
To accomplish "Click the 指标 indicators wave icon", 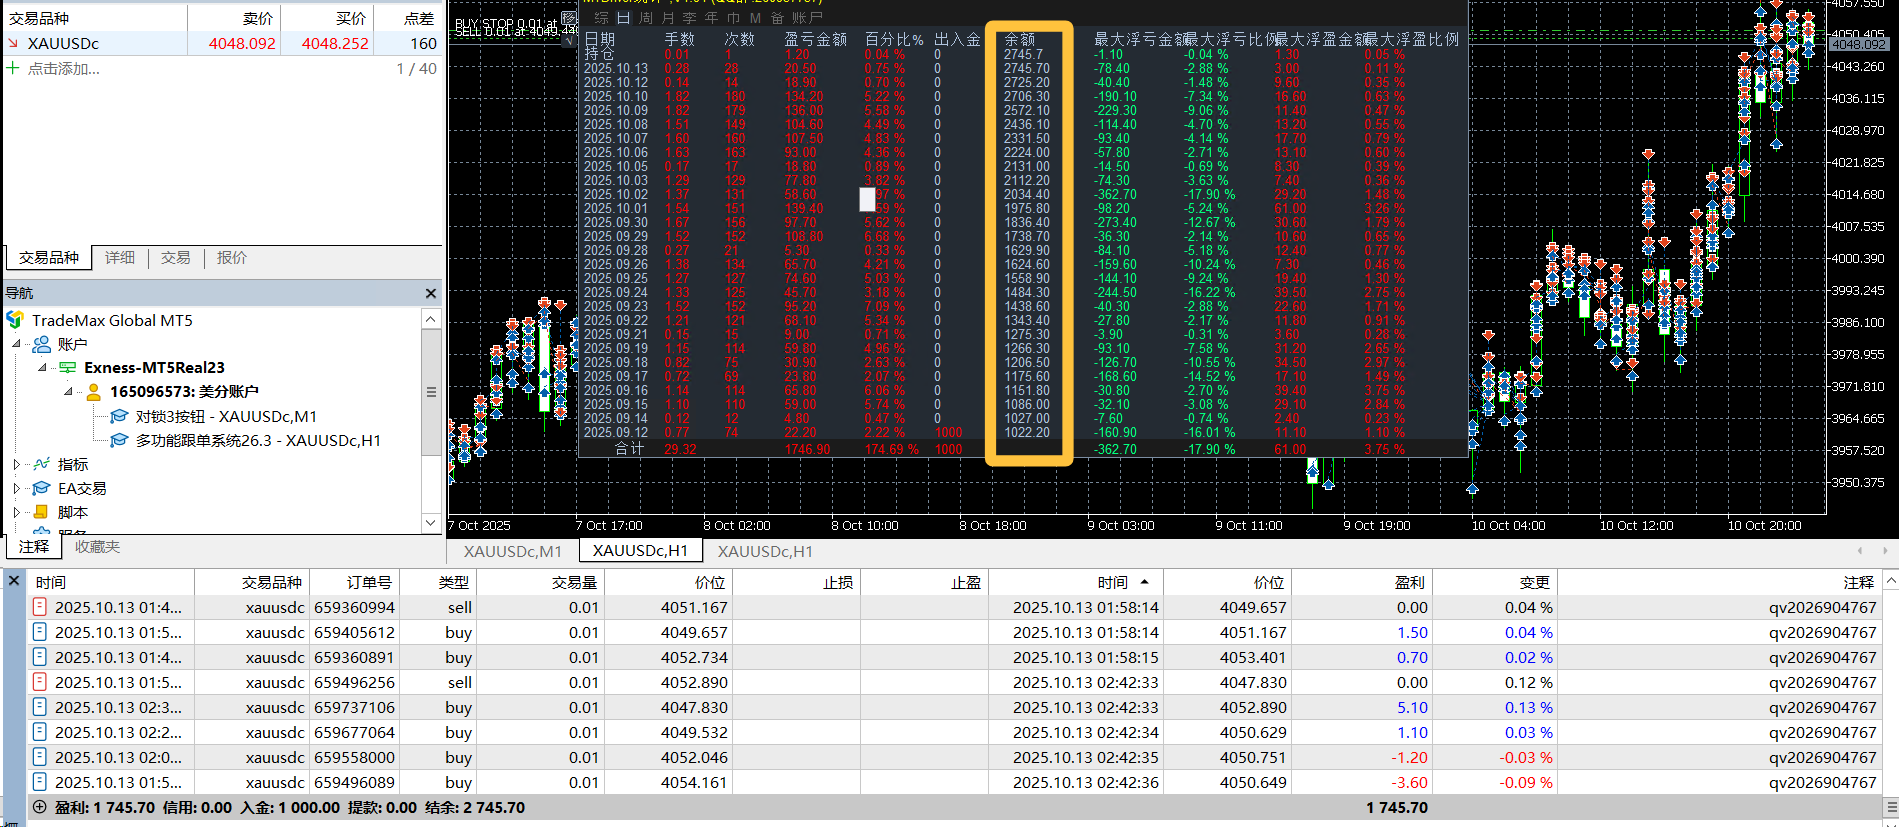I will click(42, 464).
